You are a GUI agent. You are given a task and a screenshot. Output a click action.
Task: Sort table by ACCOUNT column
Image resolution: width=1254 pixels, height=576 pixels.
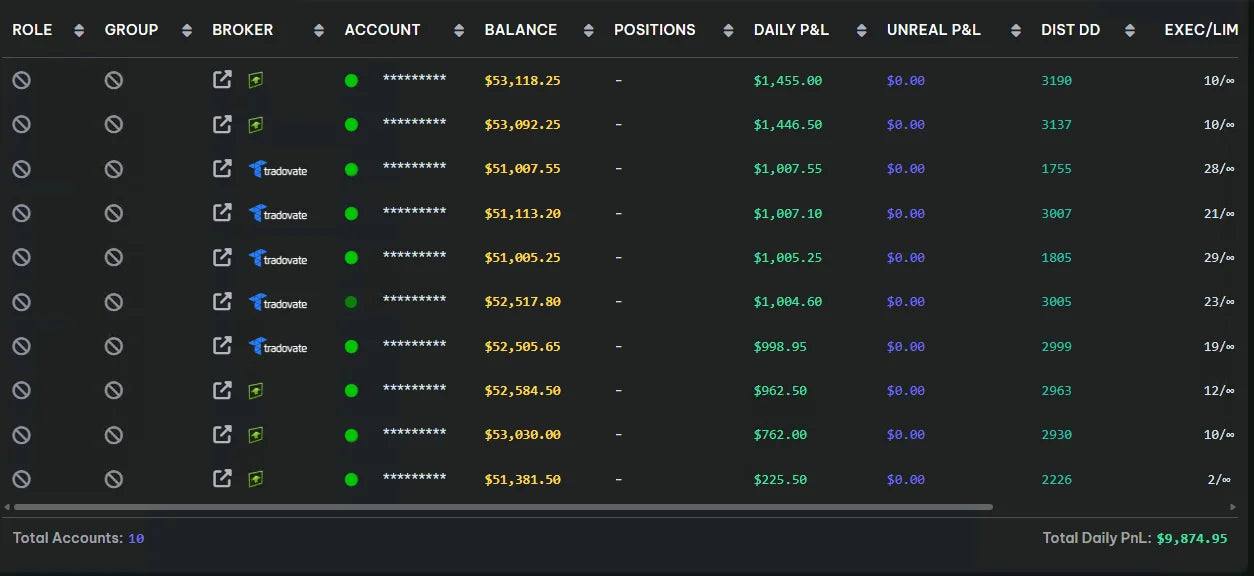click(459, 31)
